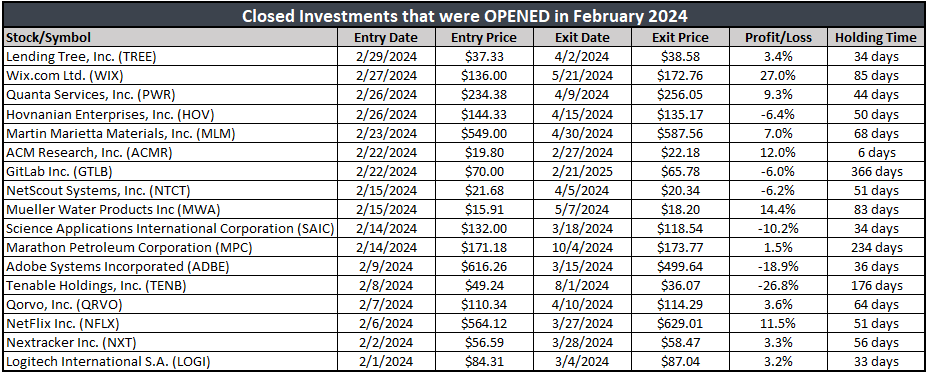The width and height of the screenshot is (928, 375).
Task: Click SAIC loss cell showing -10.2%
Action: click(779, 228)
